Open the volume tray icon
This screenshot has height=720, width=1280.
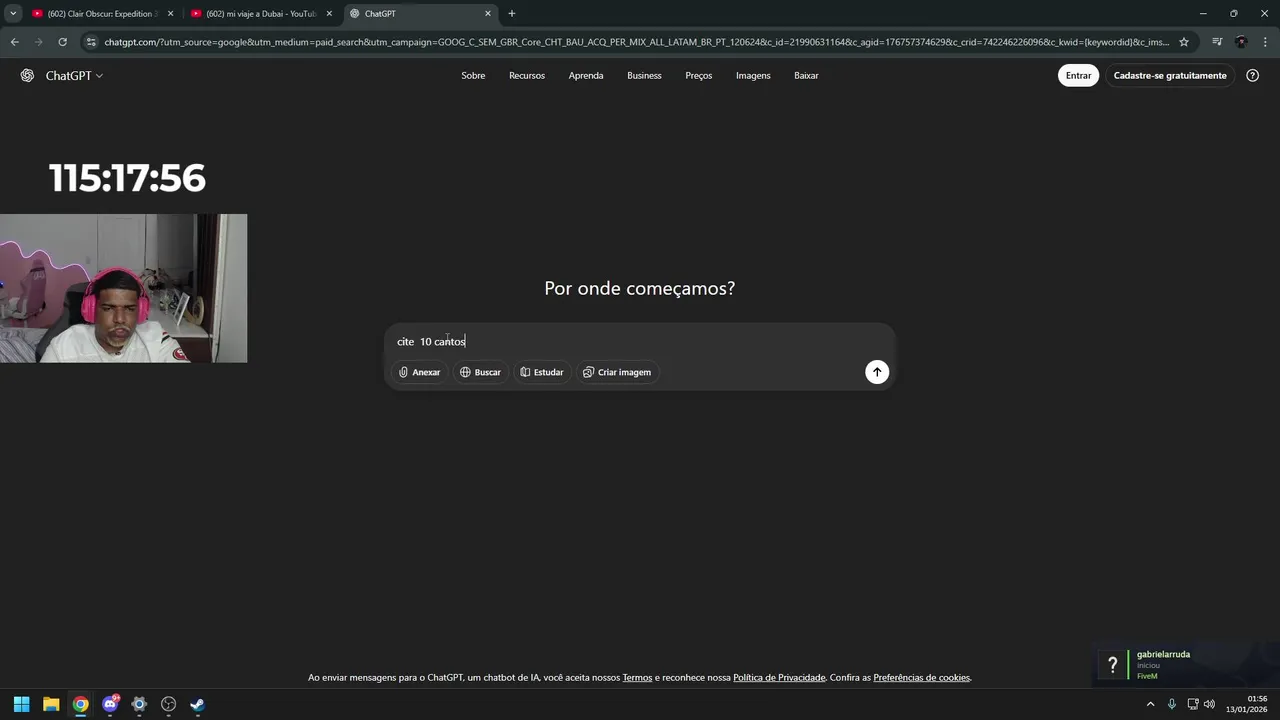1209,704
